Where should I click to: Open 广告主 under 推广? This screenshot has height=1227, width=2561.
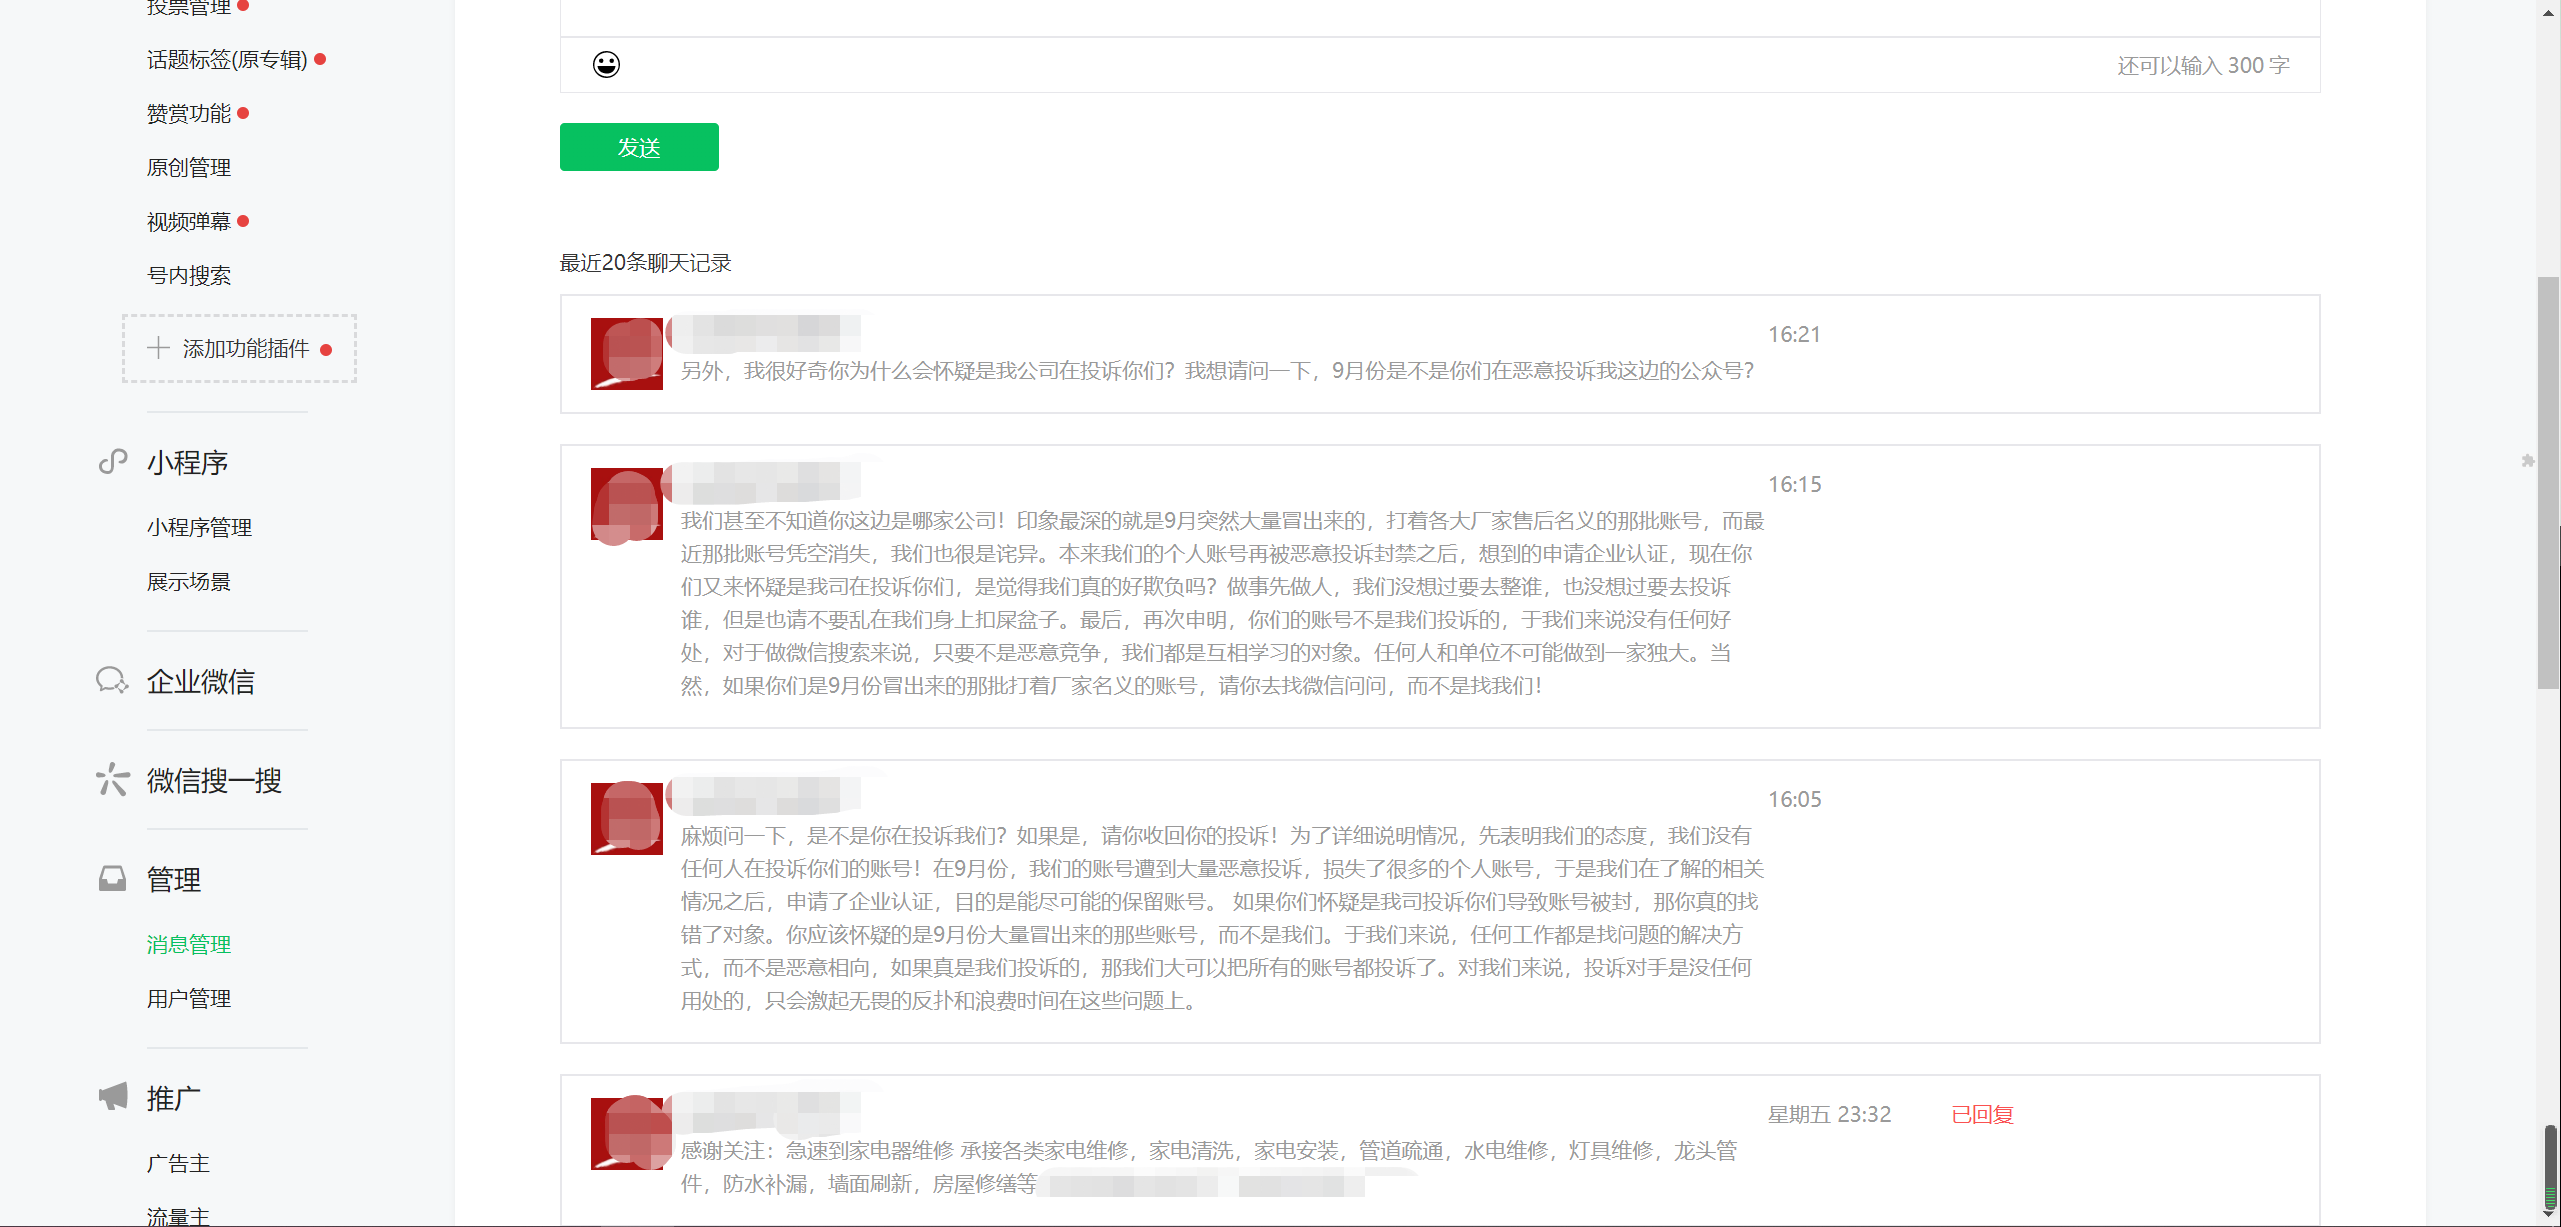pyautogui.click(x=178, y=1163)
